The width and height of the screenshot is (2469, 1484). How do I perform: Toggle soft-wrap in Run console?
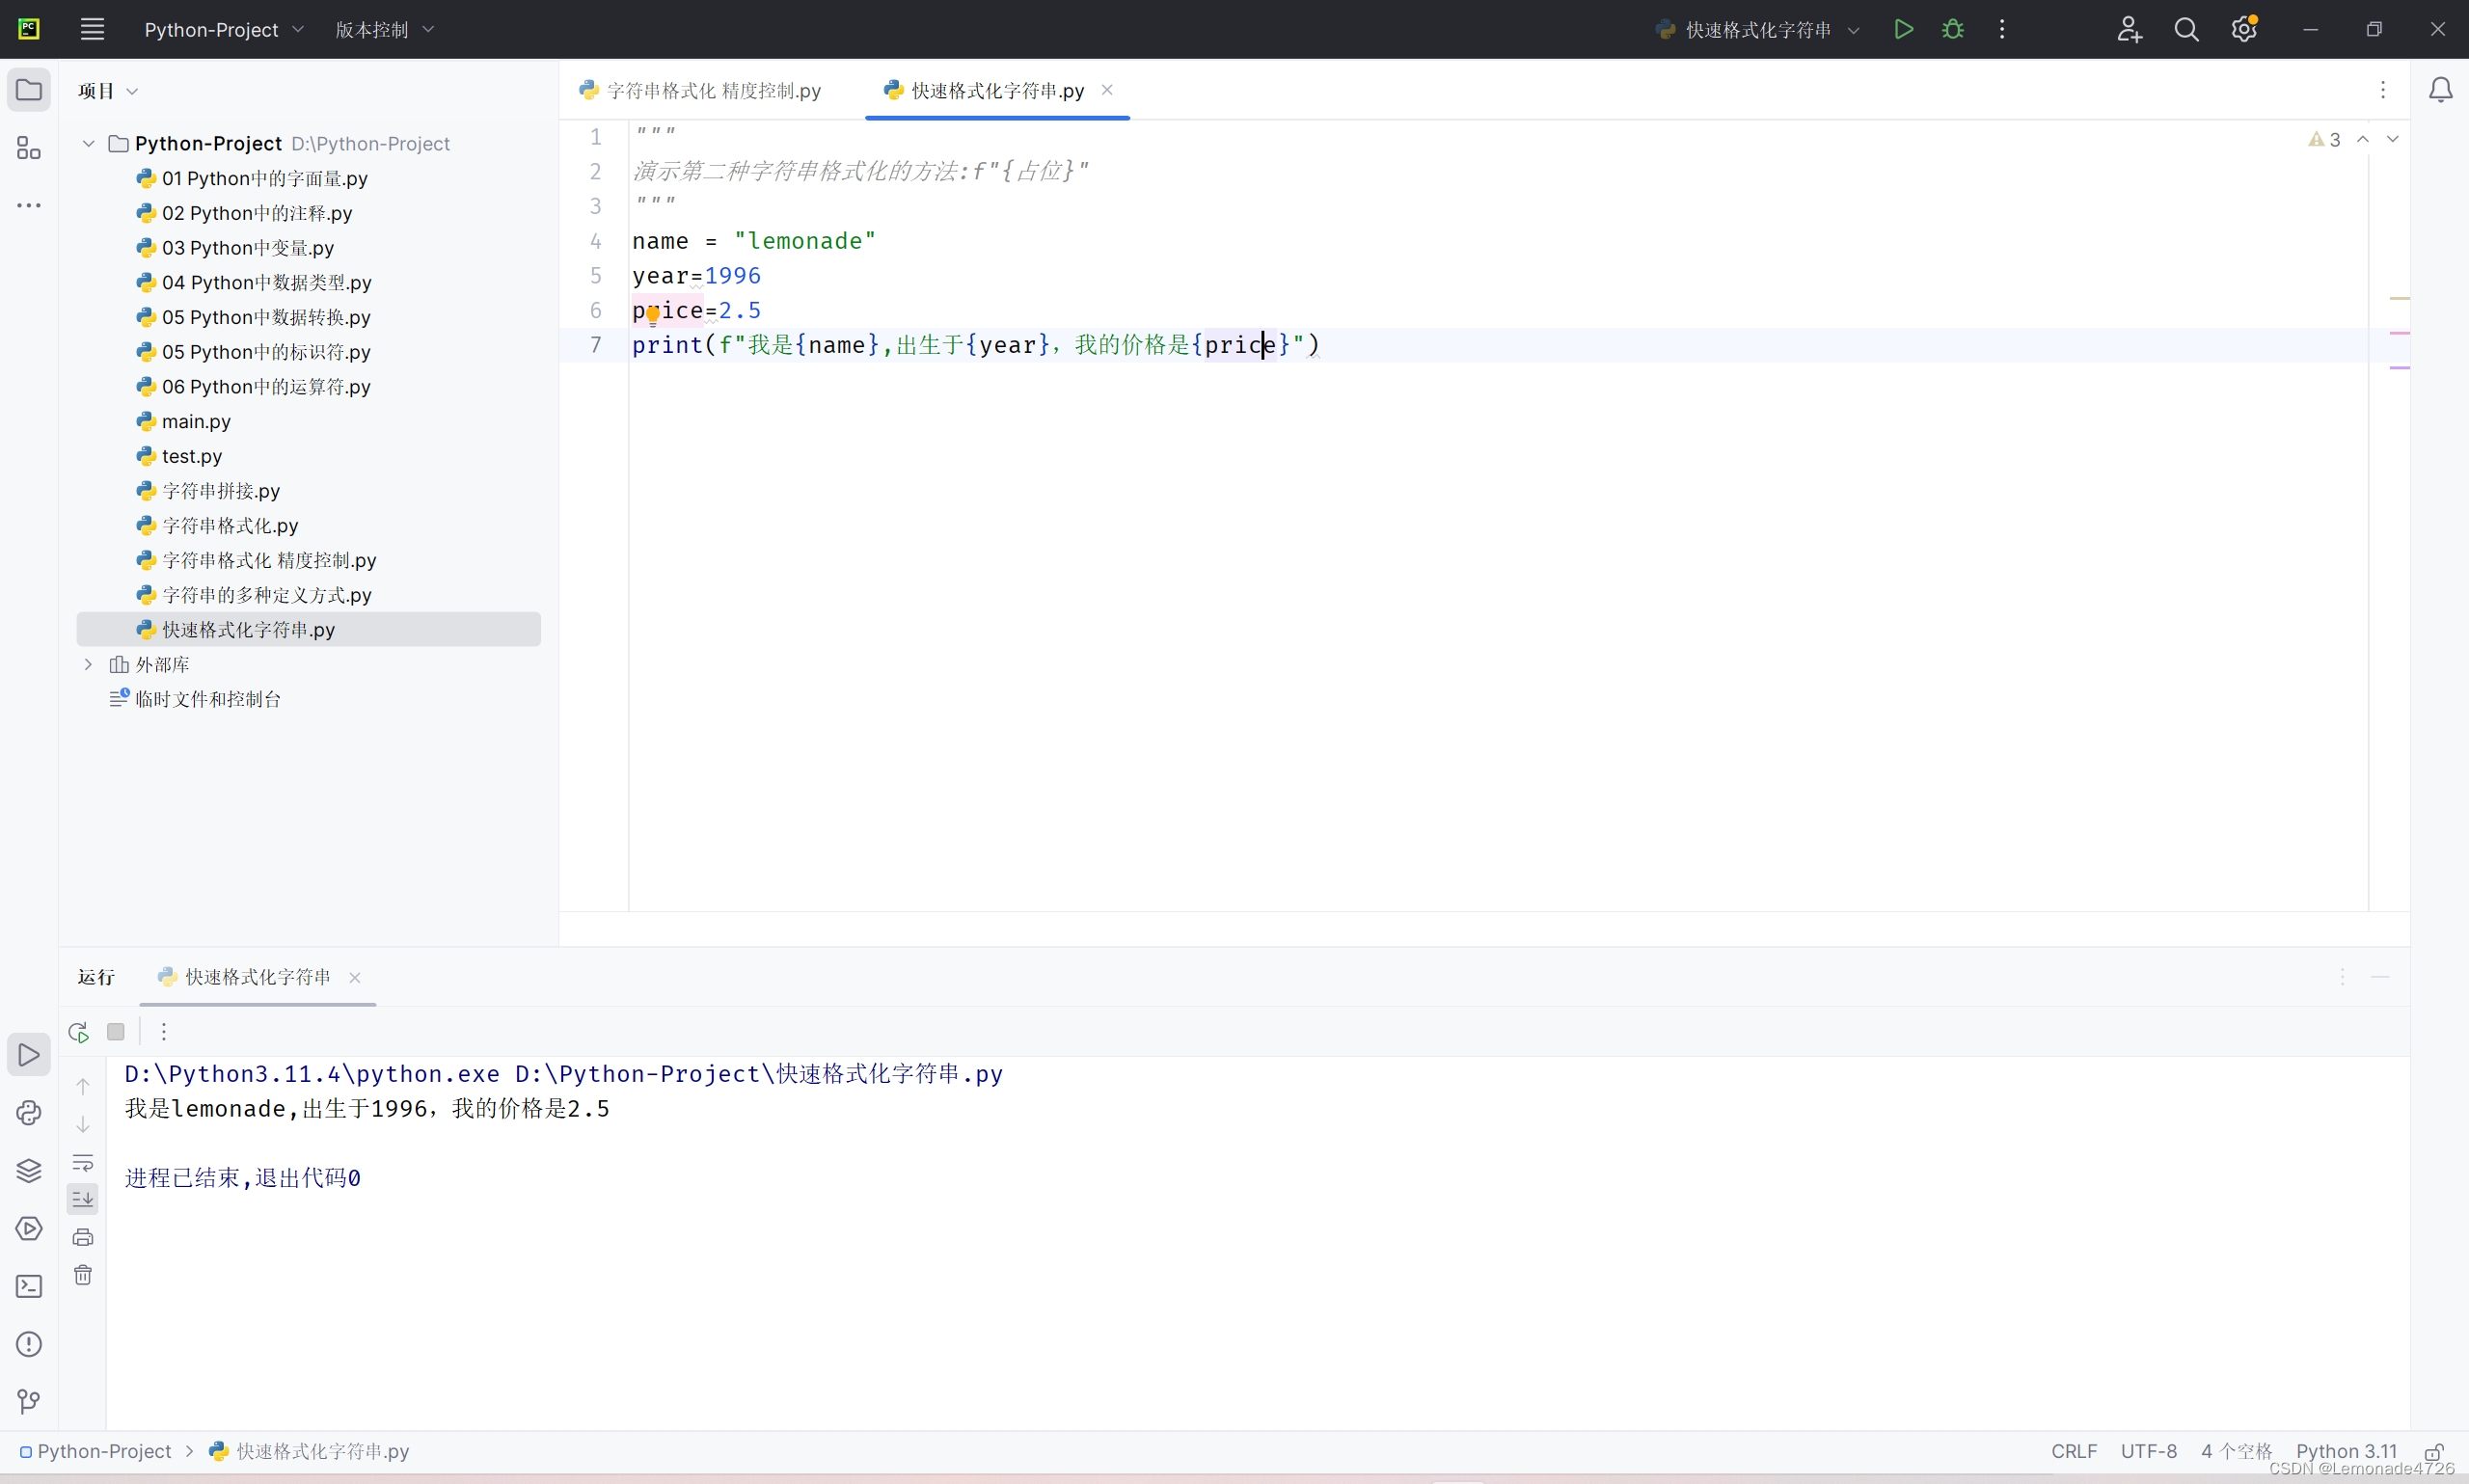pyautogui.click(x=83, y=1162)
